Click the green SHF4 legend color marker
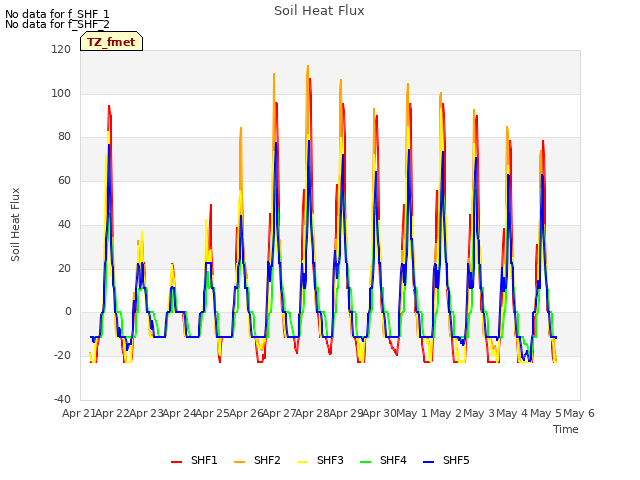Image resolution: width=640 pixels, height=480 pixels. (x=366, y=462)
